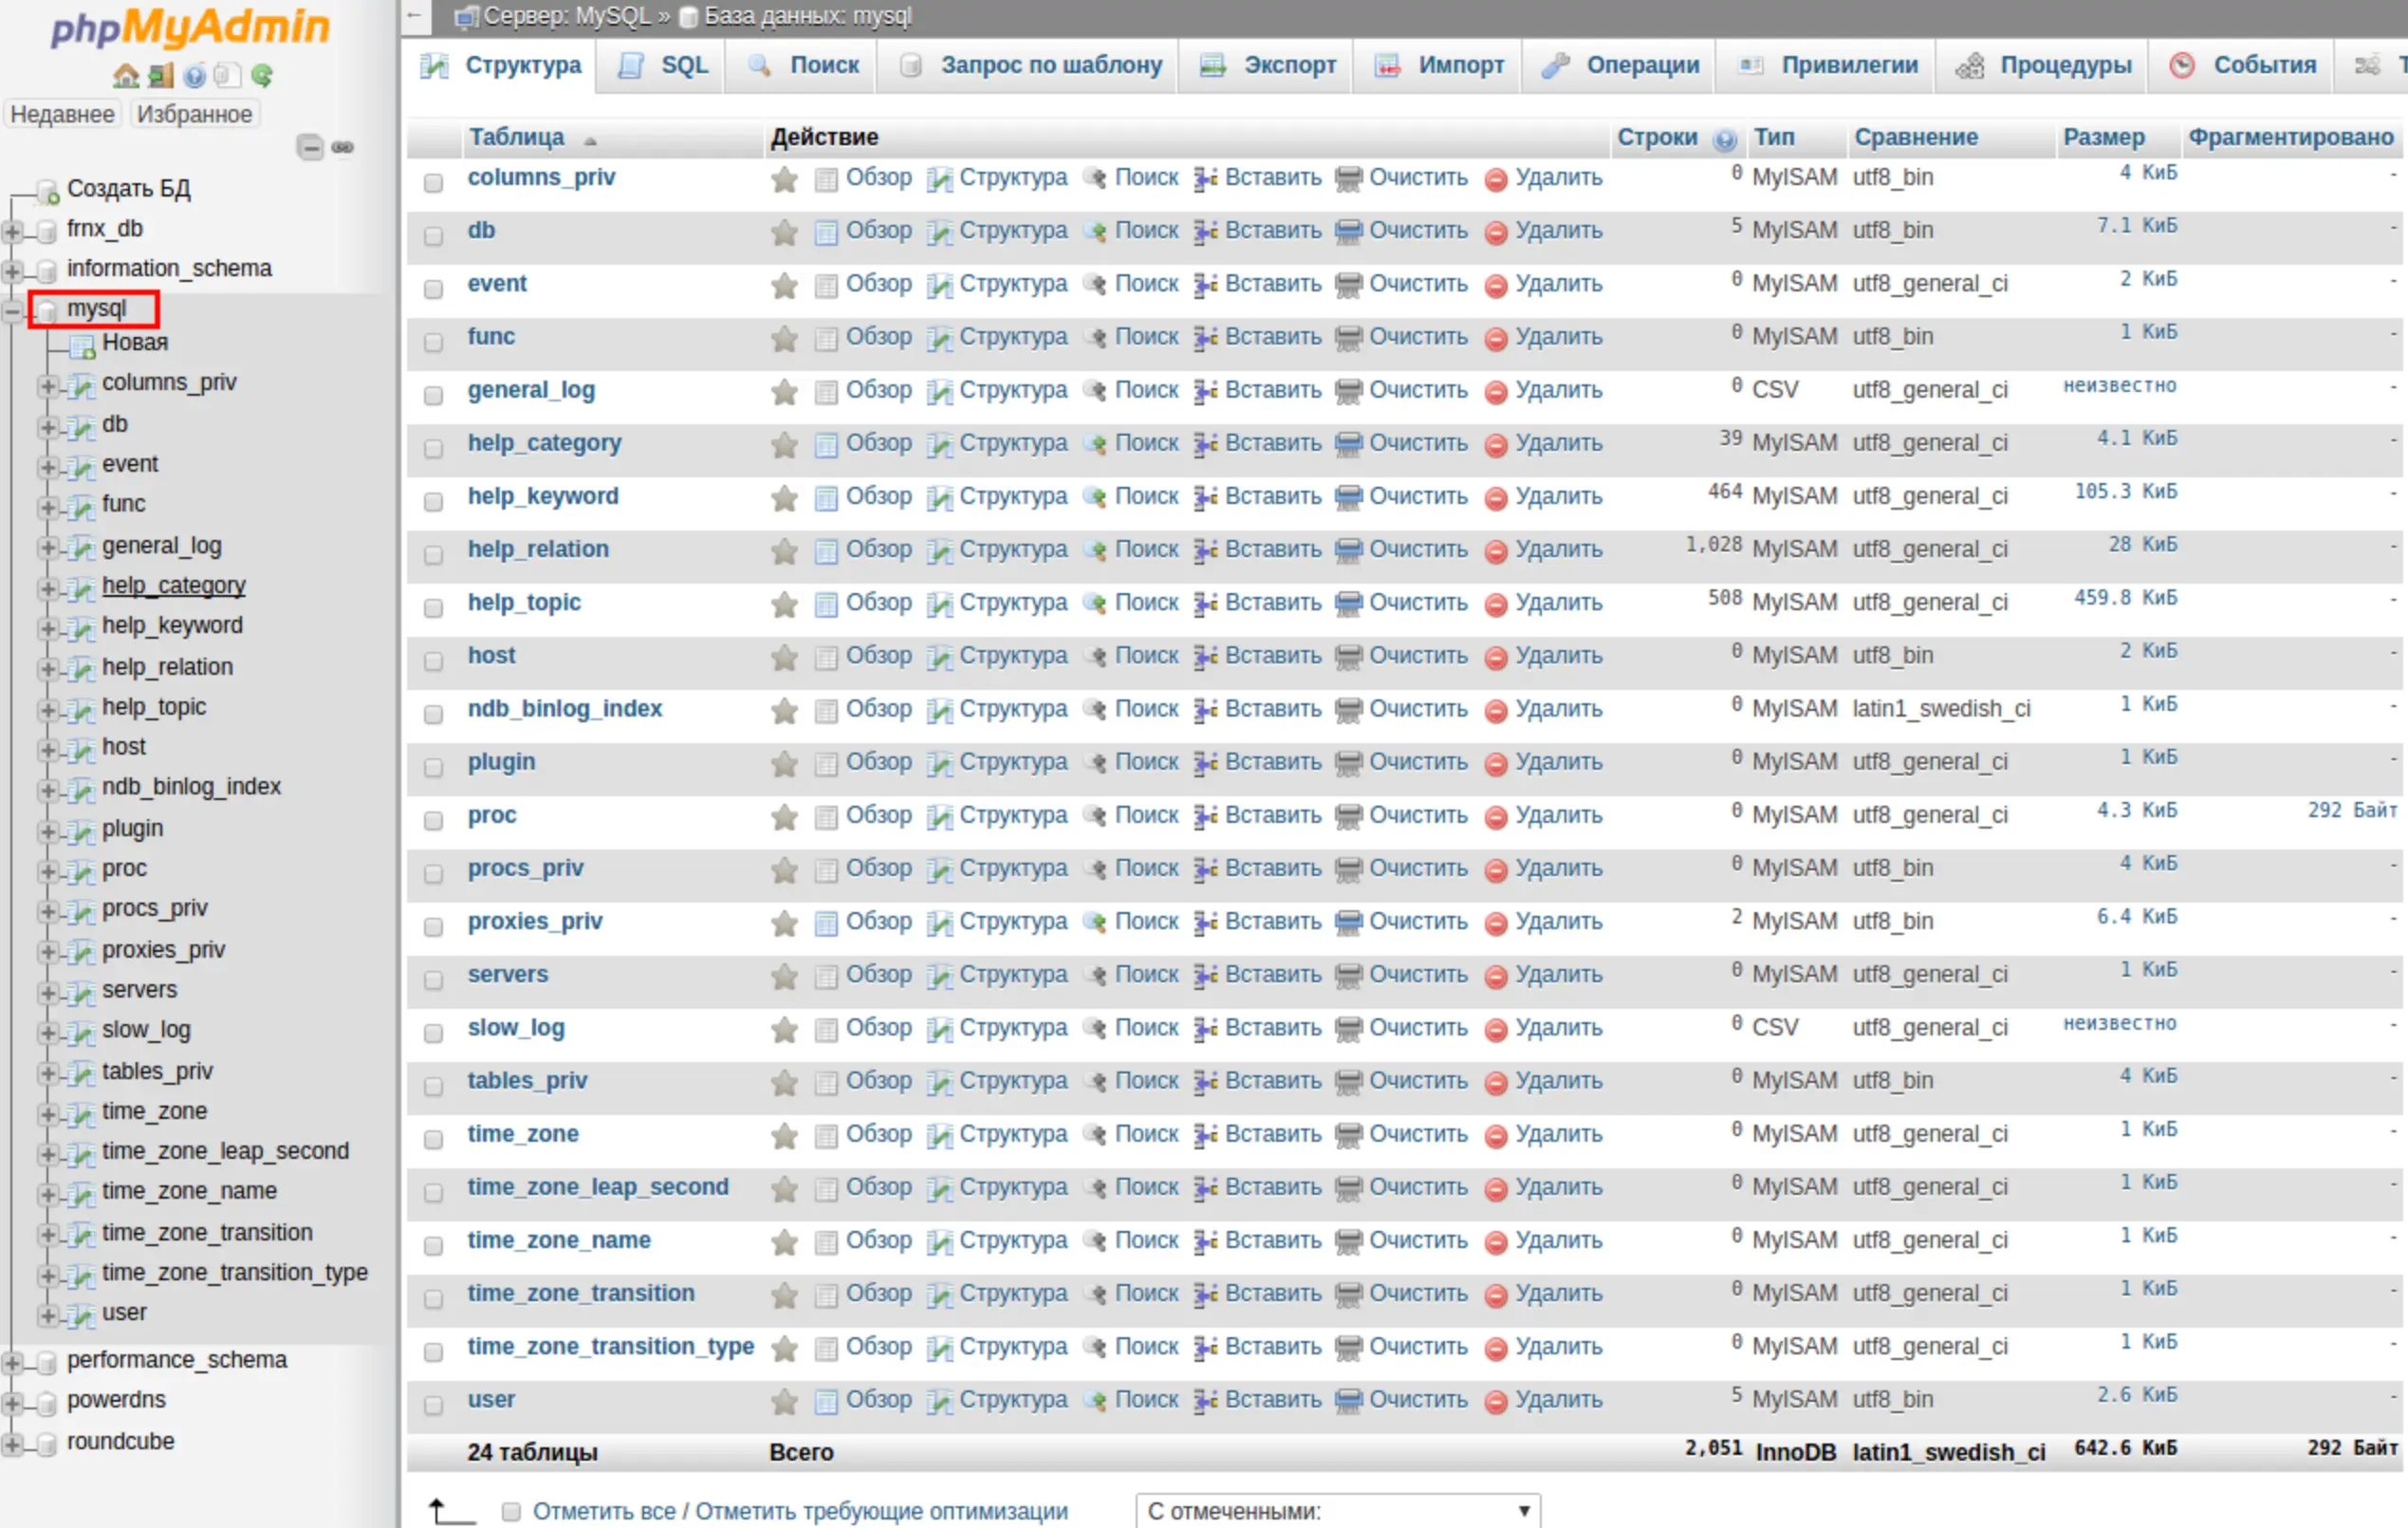The image size is (2408, 1528).
Task: Sort by Размер column header
Action: click(2104, 137)
